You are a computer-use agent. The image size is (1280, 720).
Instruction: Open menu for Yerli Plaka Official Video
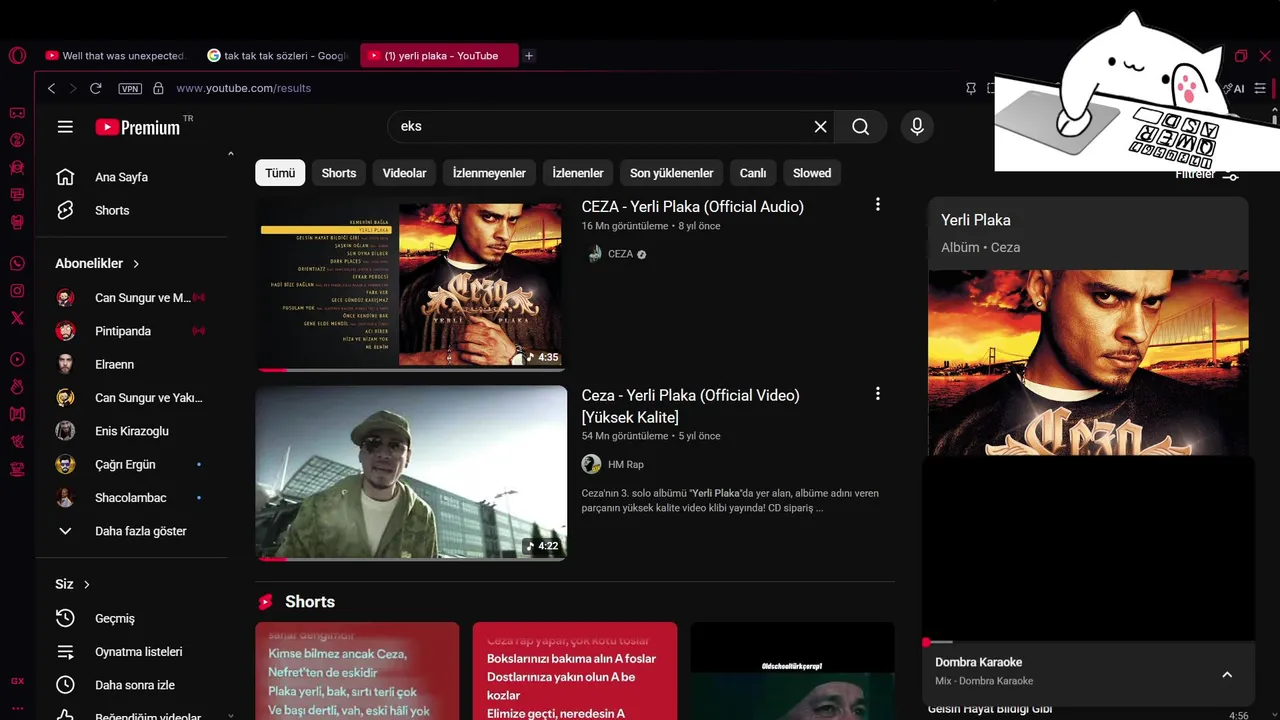pos(878,394)
